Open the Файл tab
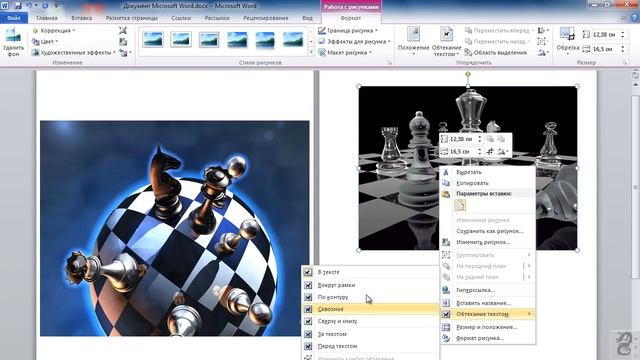 click(x=14, y=18)
